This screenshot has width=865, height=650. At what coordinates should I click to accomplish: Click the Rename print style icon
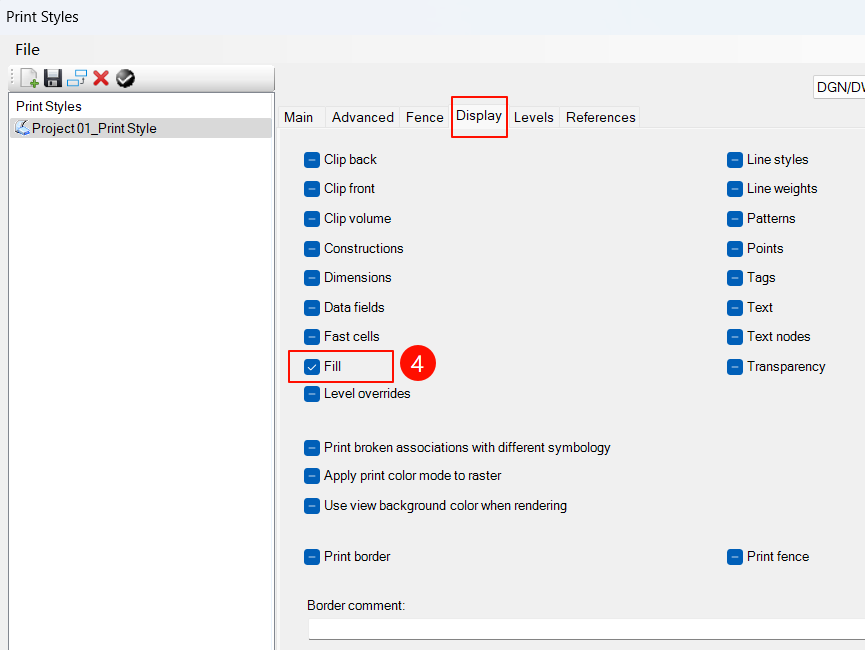[77, 78]
